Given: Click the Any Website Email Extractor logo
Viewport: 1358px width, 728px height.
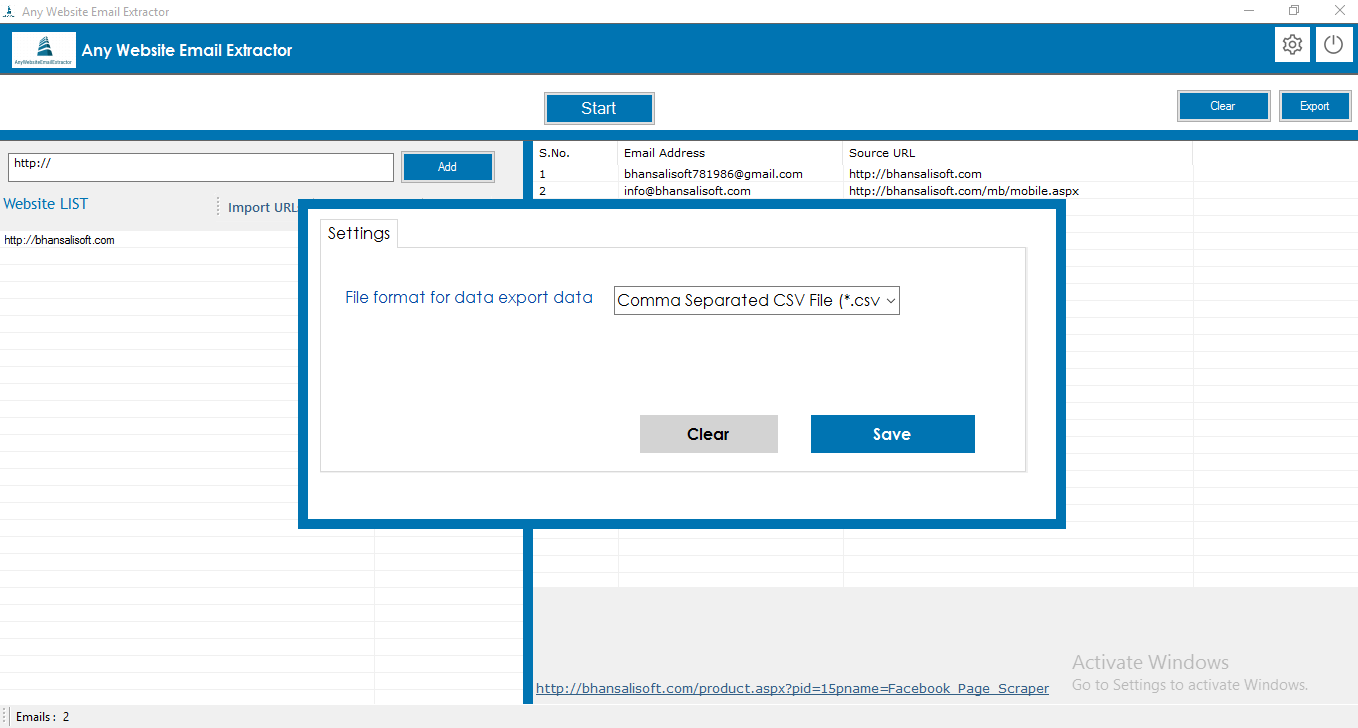Looking at the screenshot, I should (44, 49).
